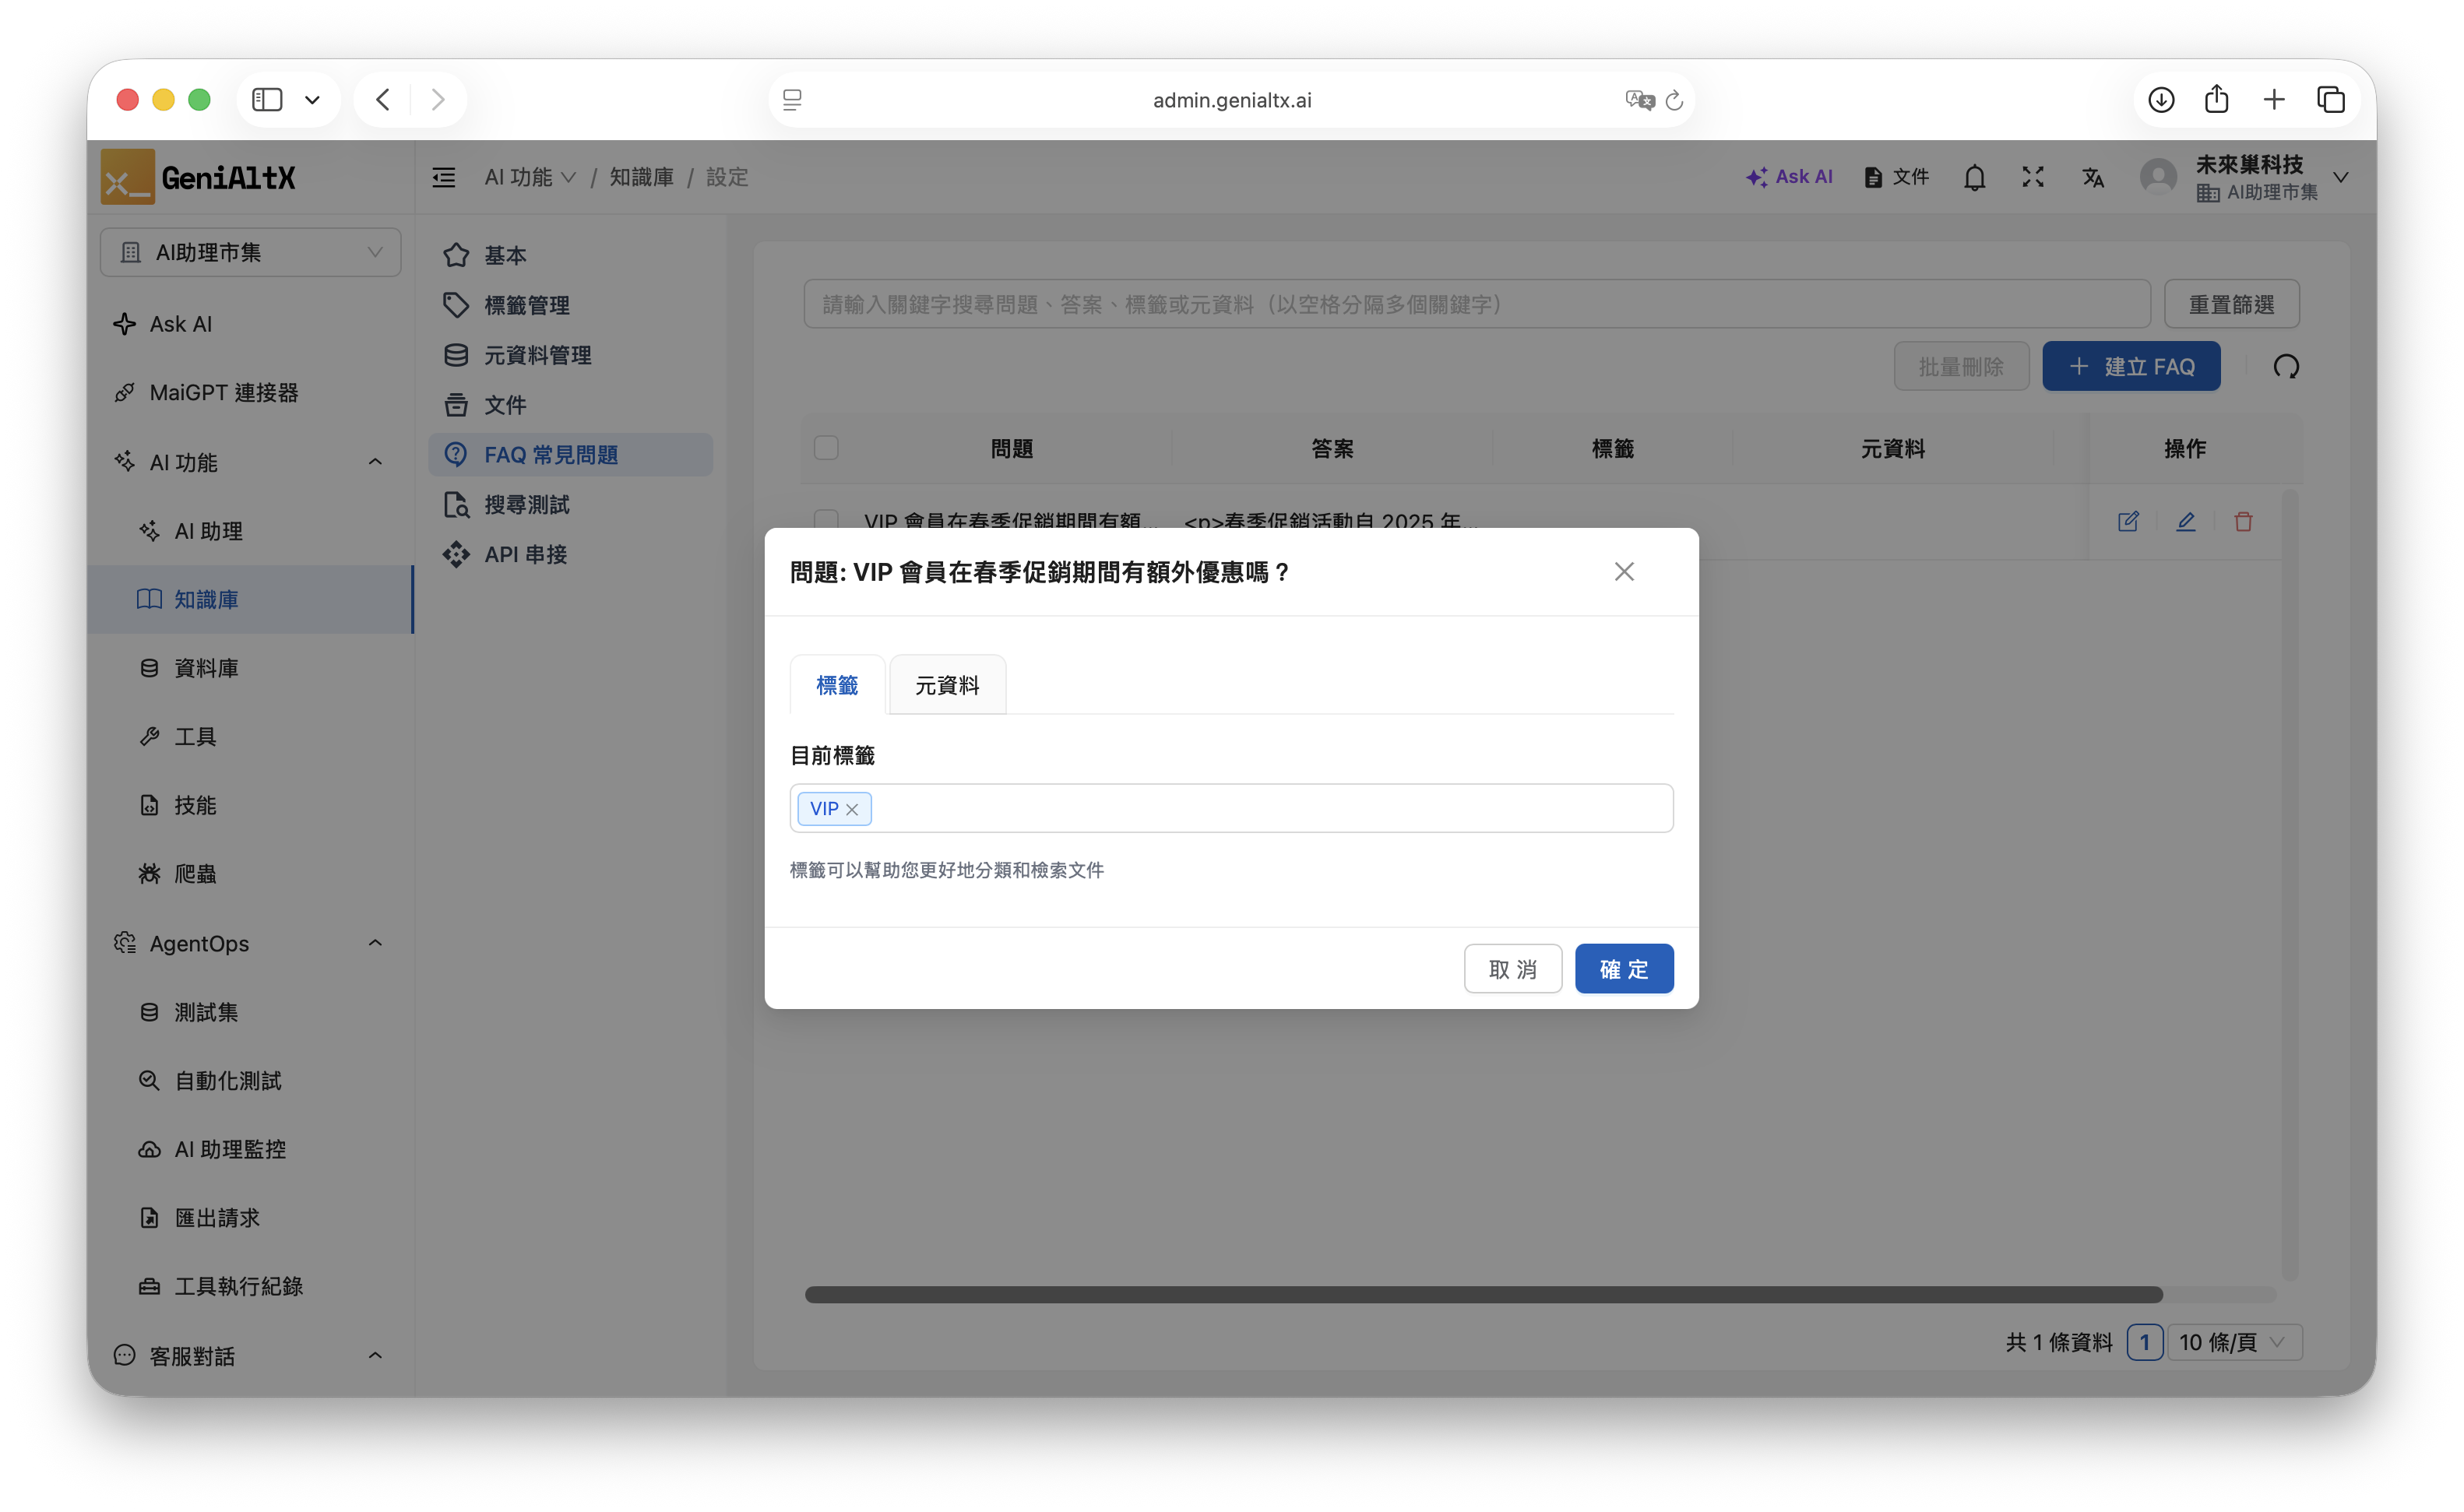
Task: Toggle the select-all checkbox in table header
Action: tap(826, 448)
